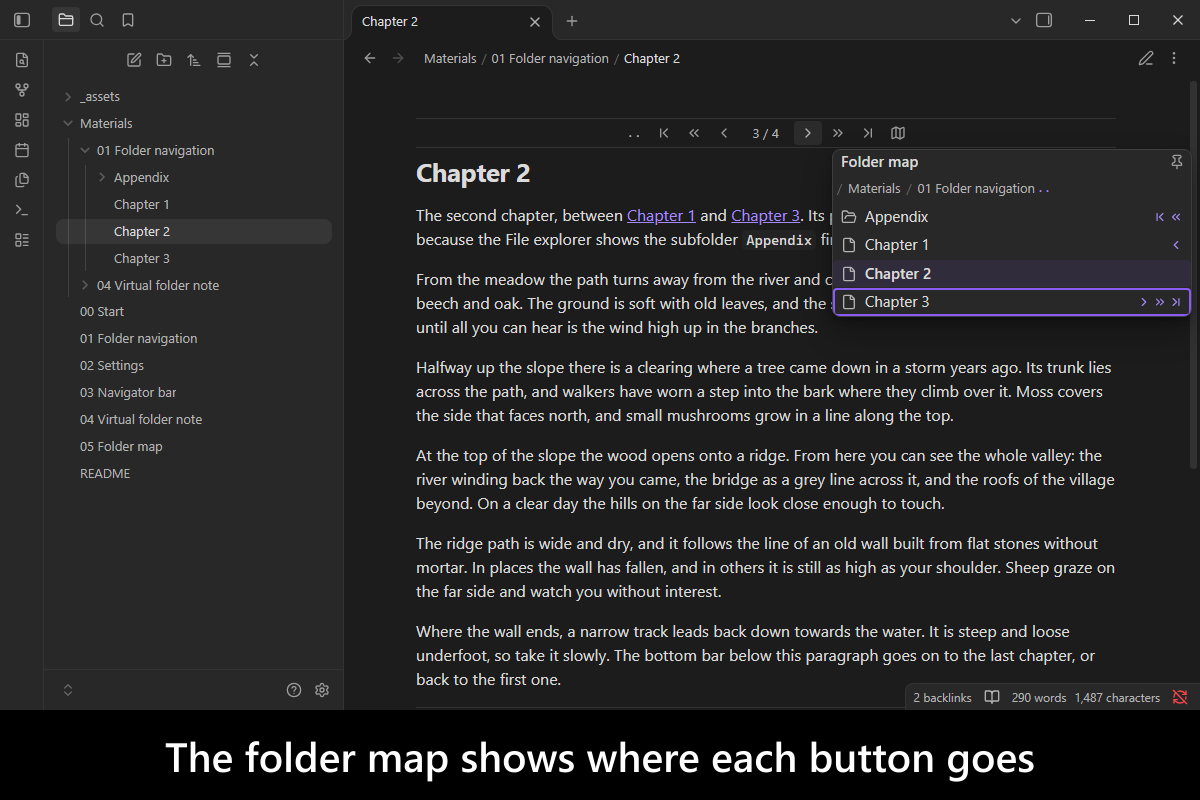Open the bookmarks sidebar tab
1200x800 pixels.
click(128, 20)
